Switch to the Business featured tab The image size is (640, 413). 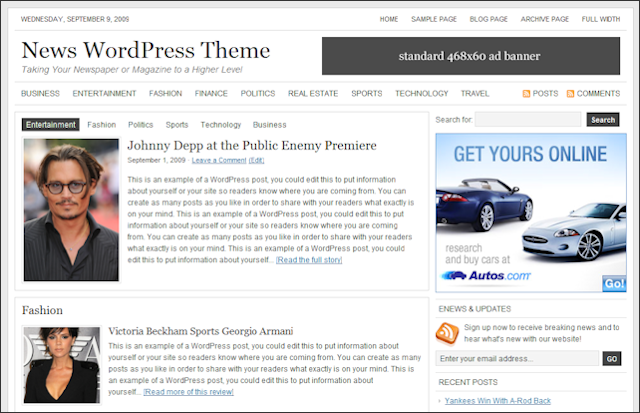coord(269,124)
